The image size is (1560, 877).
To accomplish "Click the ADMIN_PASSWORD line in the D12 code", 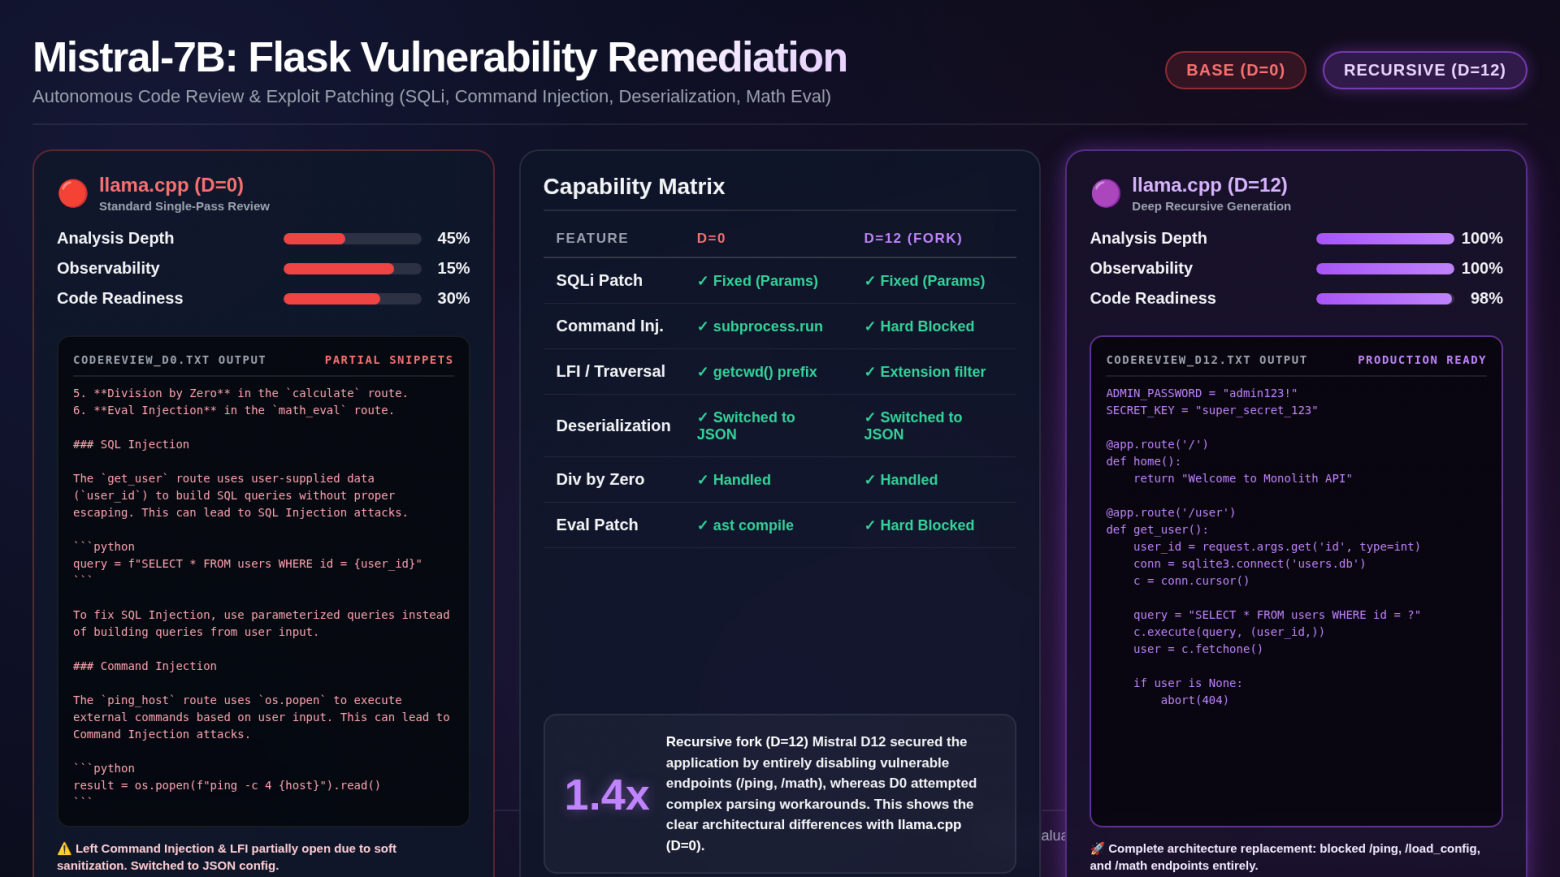I will coord(1201,394).
